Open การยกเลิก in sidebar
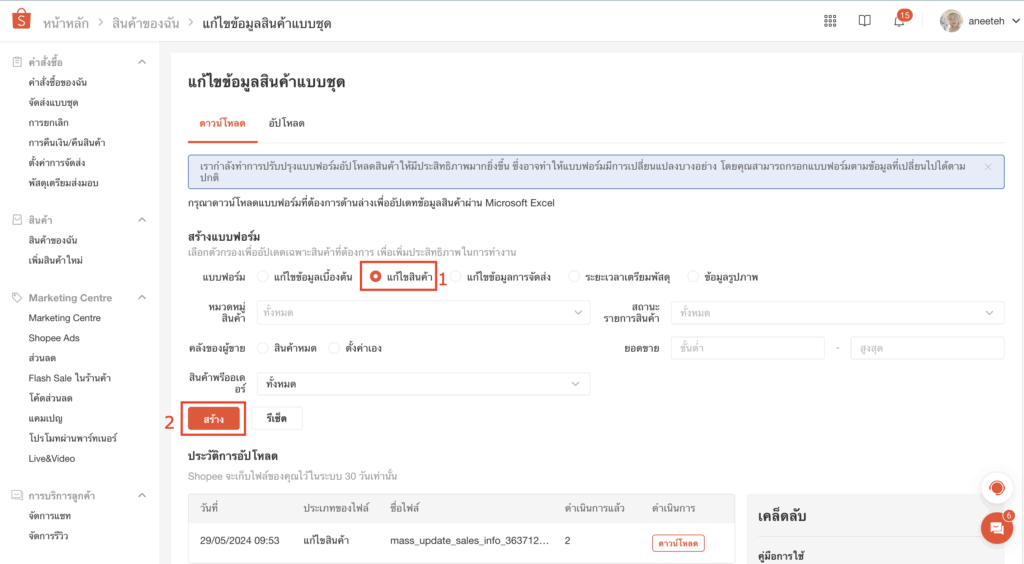Viewport: 1024px width, 564px height. click(x=48, y=123)
